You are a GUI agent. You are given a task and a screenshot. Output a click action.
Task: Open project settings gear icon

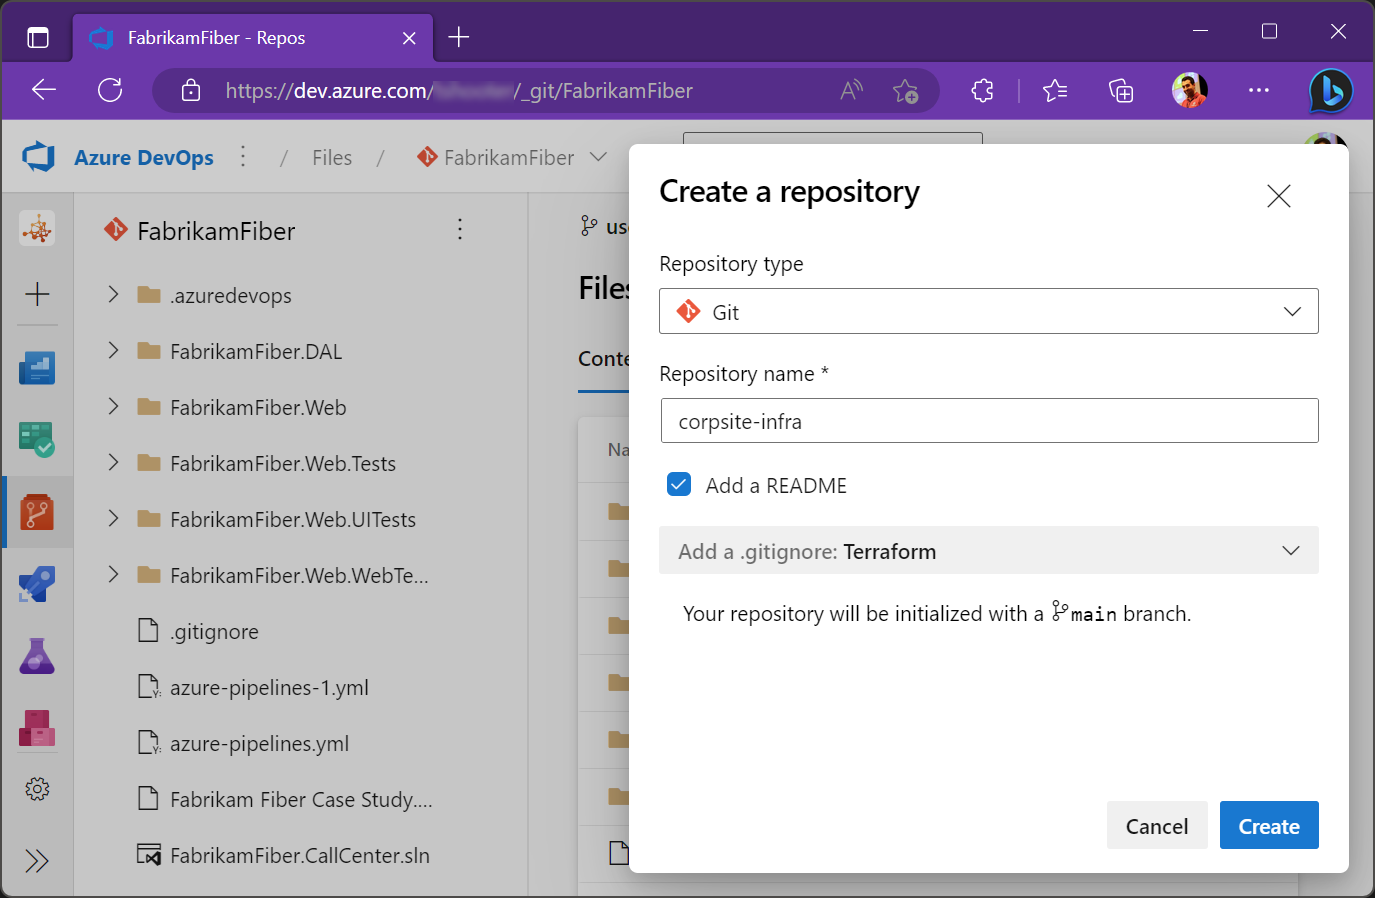point(37,789)
